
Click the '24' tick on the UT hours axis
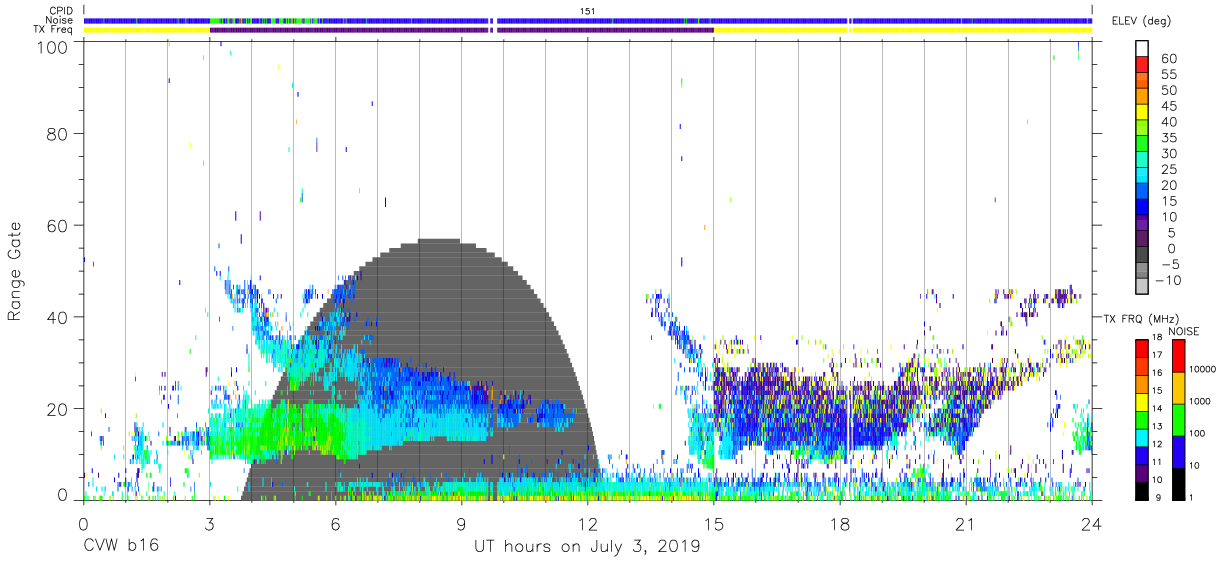(x=1092, y=523)
